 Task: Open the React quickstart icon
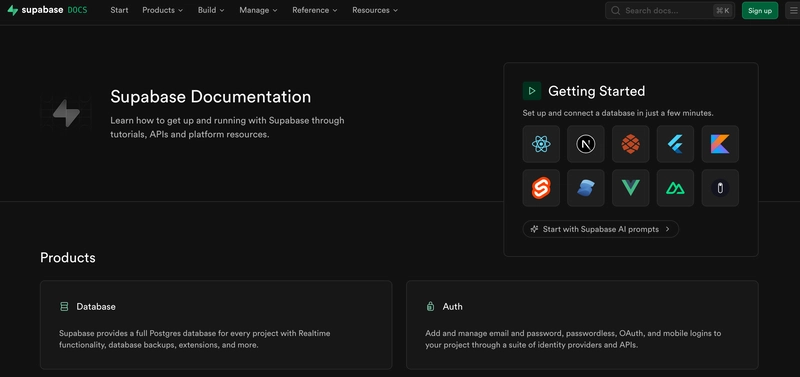coord(541,144)
